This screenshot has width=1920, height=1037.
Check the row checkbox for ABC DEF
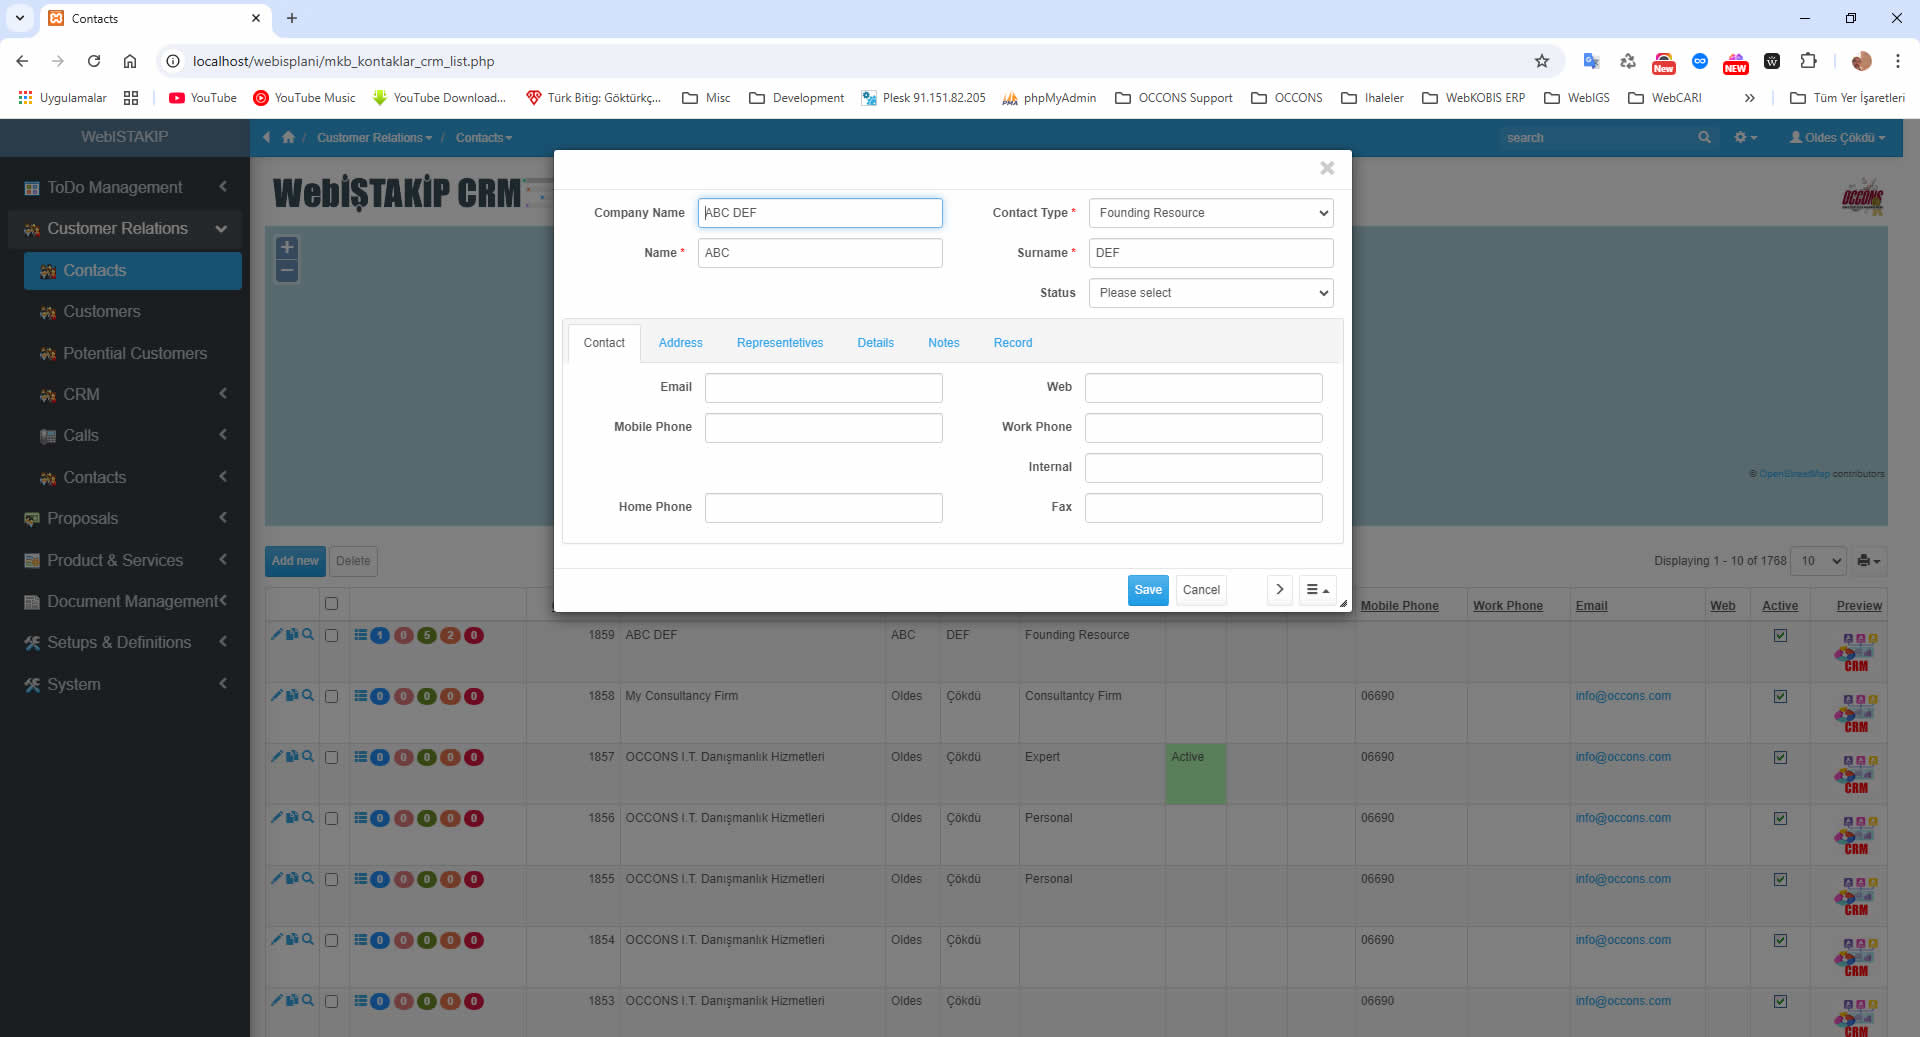pos(331,635)
